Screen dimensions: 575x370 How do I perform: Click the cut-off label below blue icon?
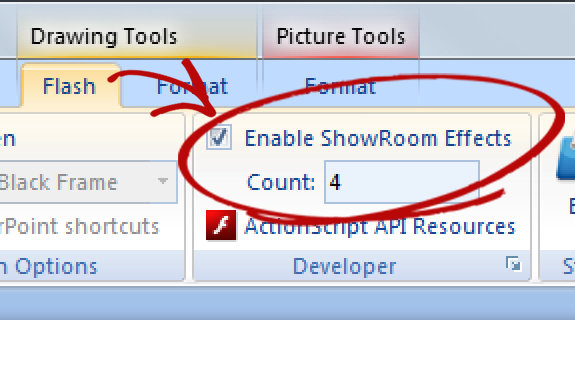tap(572, 206)
